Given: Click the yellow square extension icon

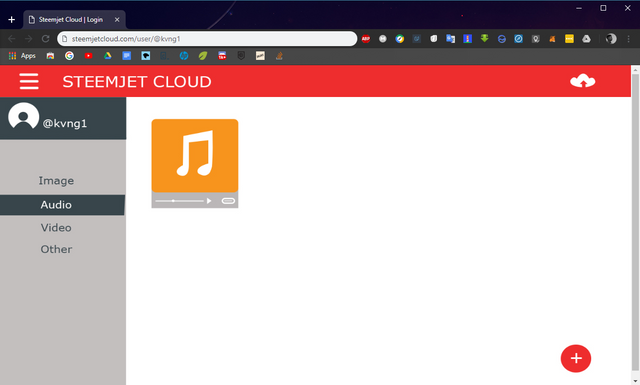Looking at the screenshot, I should point(569,39).
